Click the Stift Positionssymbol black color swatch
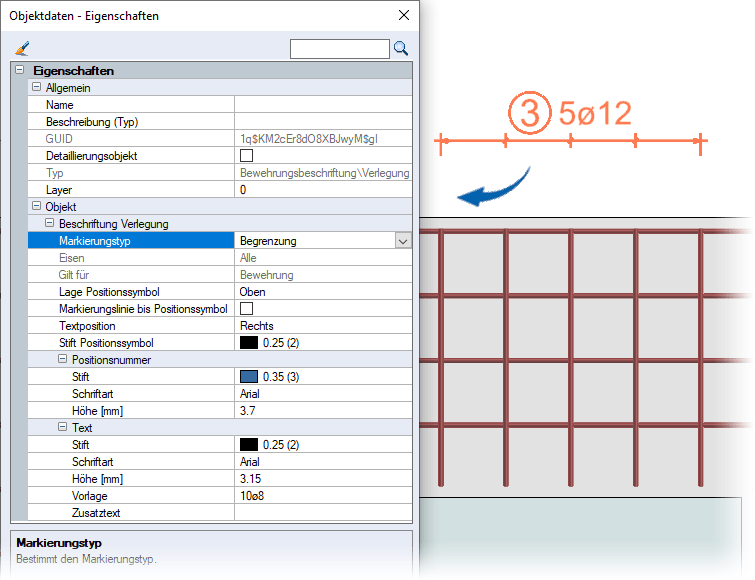Screen dimensions: 755x580 [x=249, y=343]
